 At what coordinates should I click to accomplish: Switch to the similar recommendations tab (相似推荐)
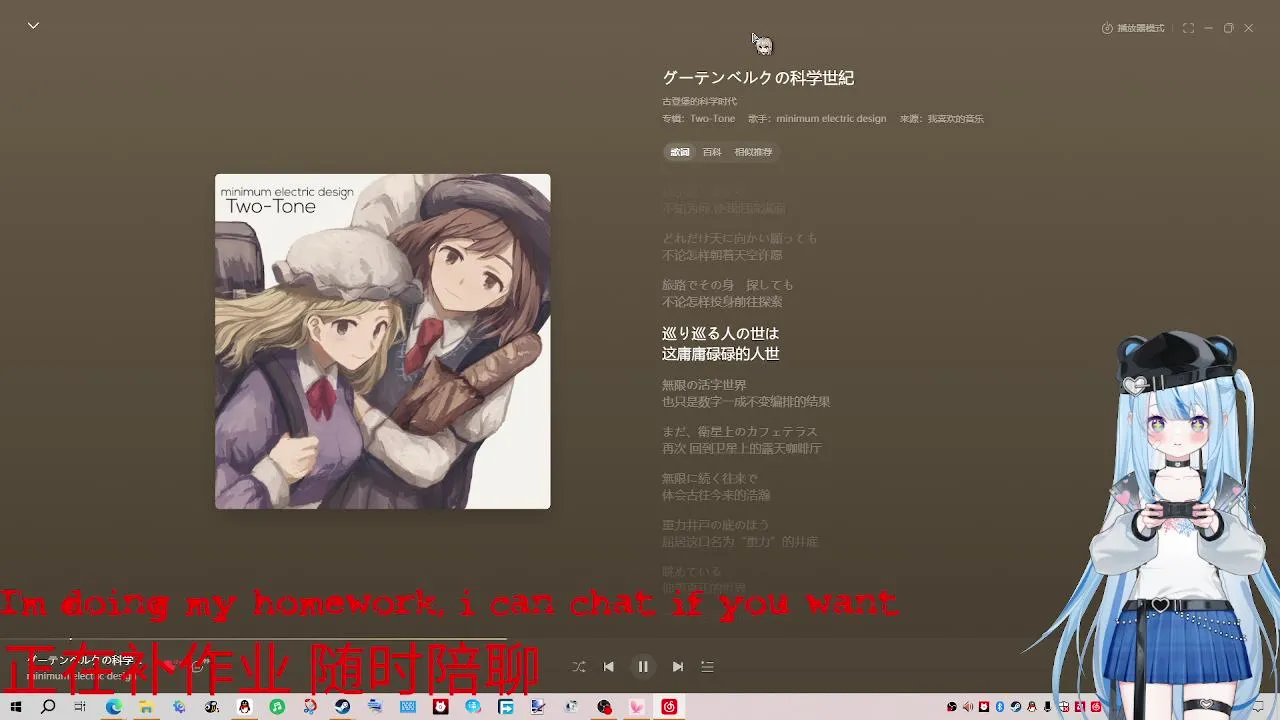[753, 152]
